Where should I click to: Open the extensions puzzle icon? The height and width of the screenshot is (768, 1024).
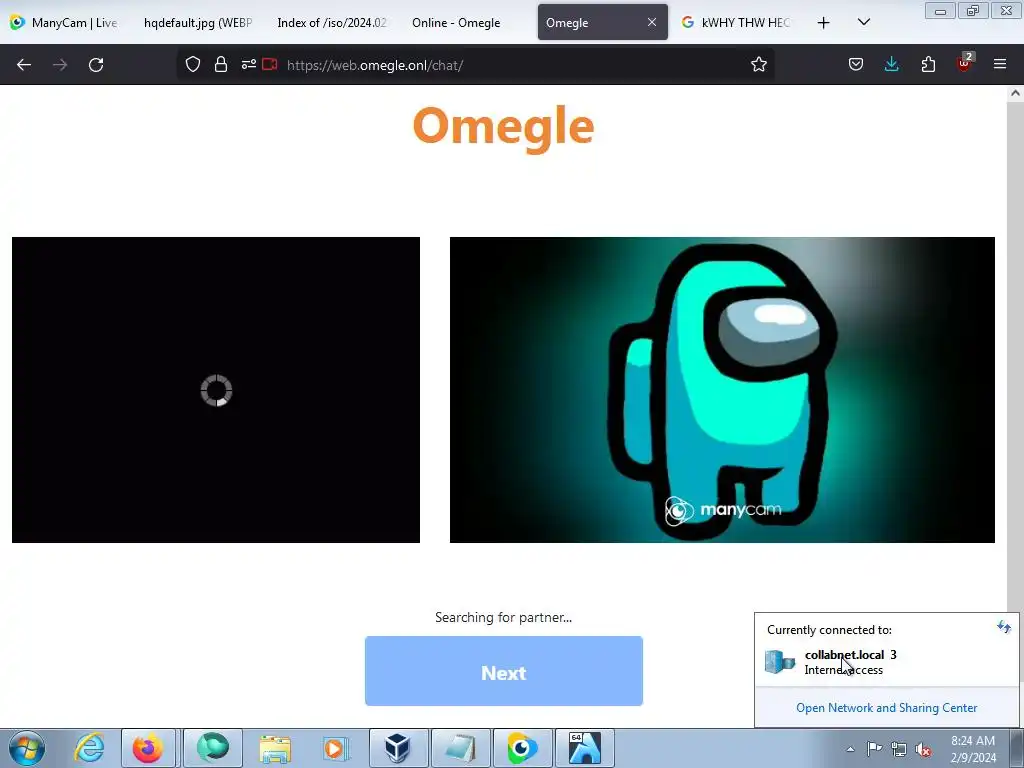tap(928, 65)
